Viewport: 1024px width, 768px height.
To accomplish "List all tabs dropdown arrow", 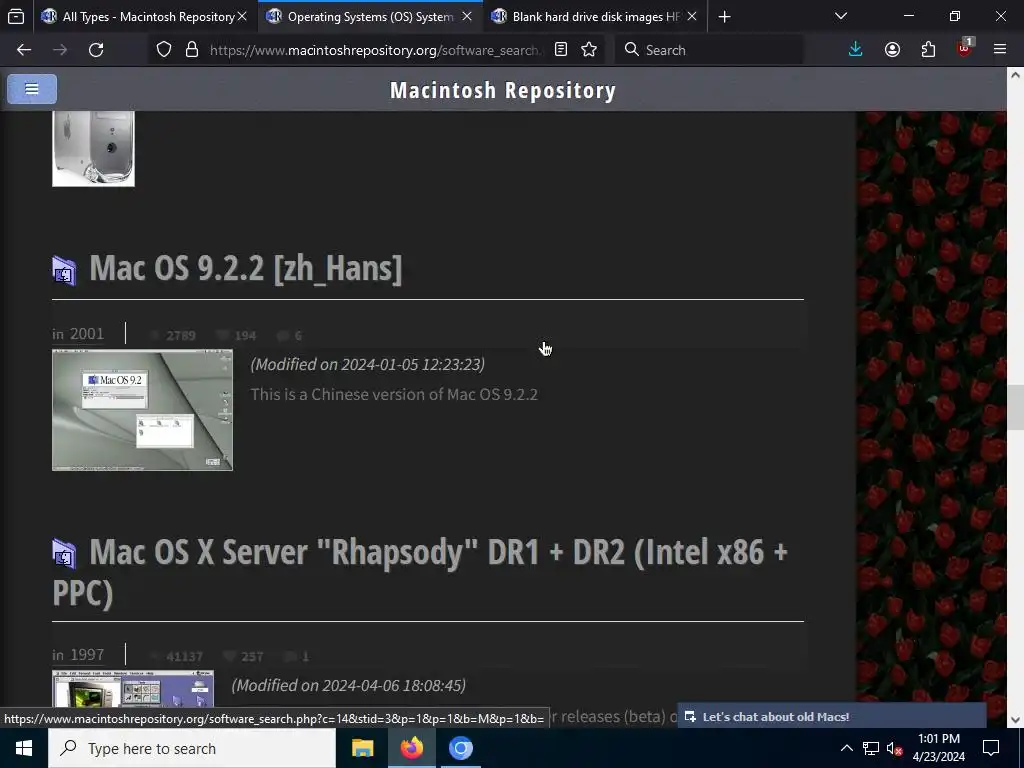I will (x=841, y=16).
